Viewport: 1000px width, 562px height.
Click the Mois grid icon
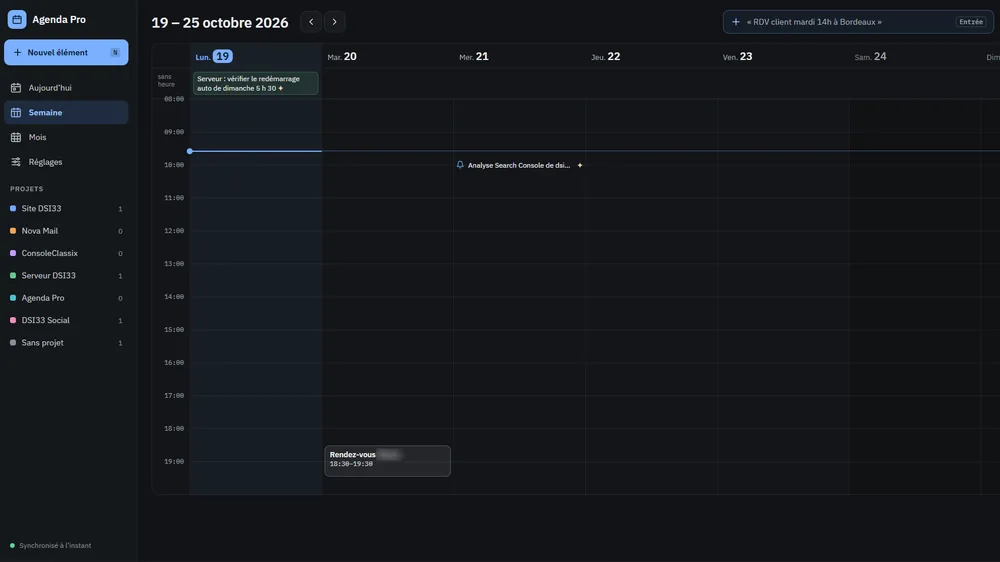click(x=16, y=137)
